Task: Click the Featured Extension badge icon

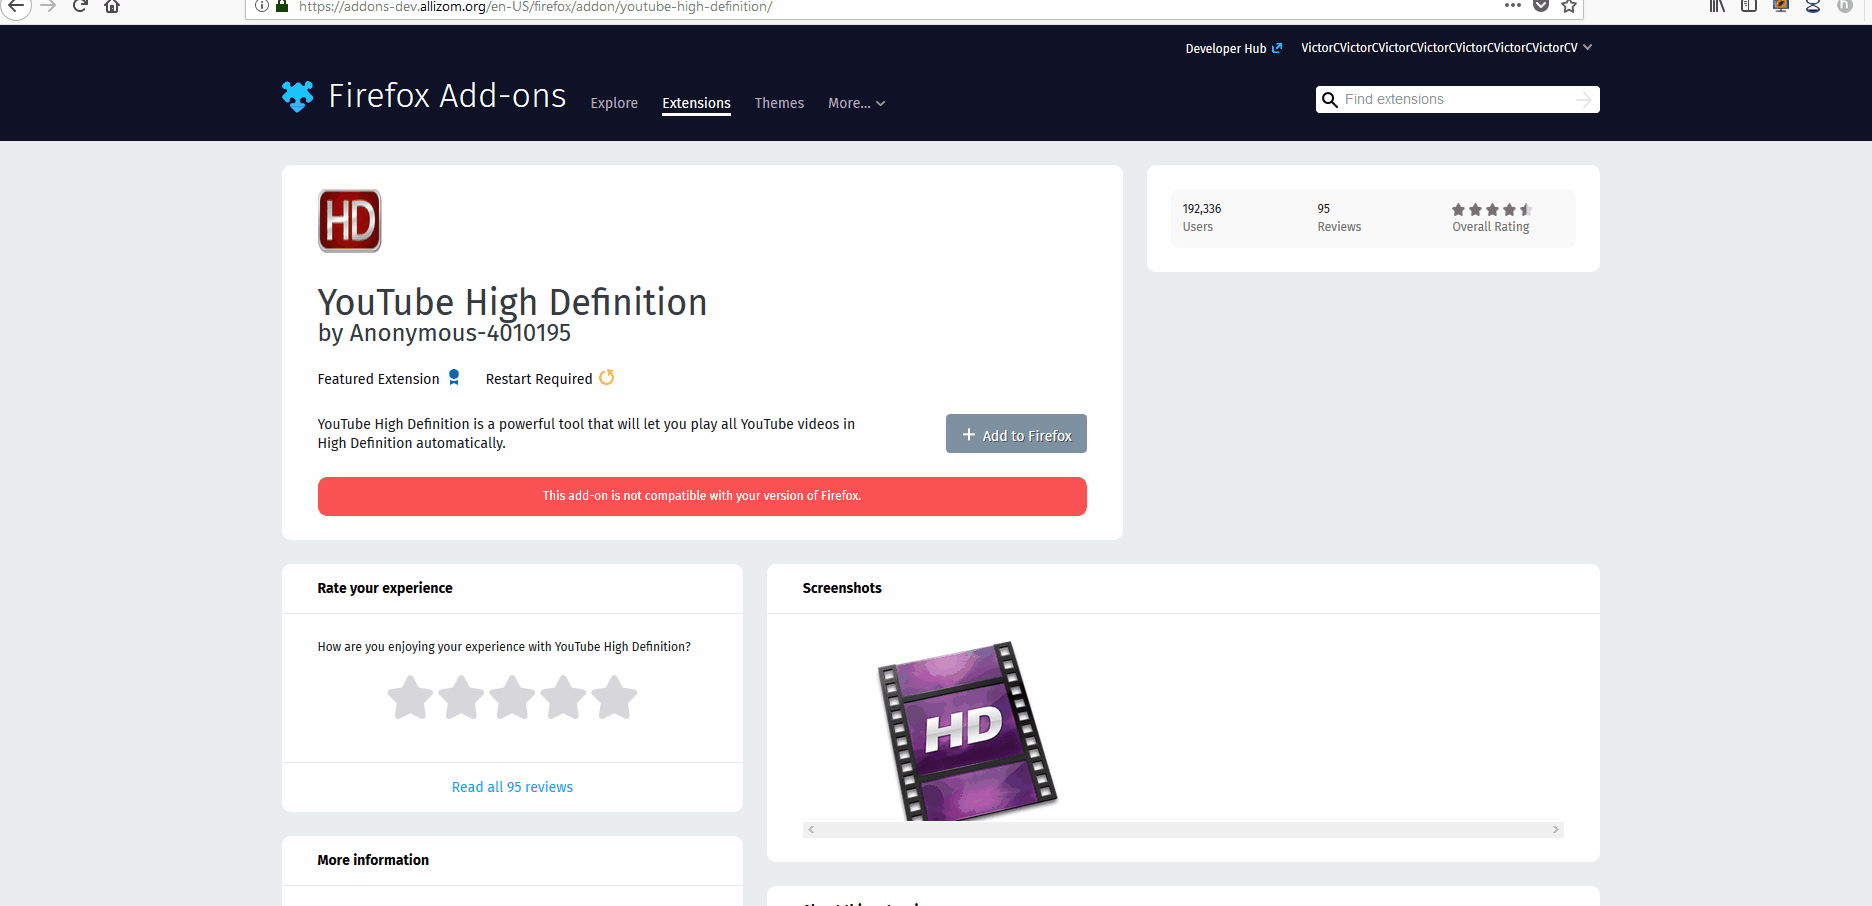Action: tap(454, 377)
